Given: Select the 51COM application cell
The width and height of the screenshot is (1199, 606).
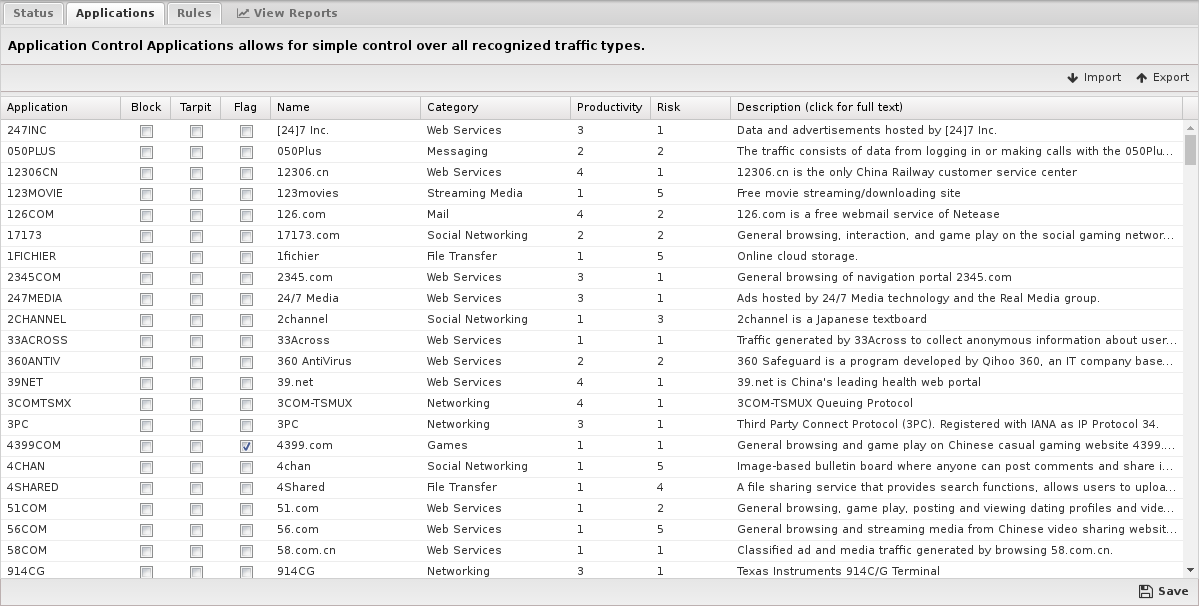Looking at the screenshot, I should coord(60,508).
